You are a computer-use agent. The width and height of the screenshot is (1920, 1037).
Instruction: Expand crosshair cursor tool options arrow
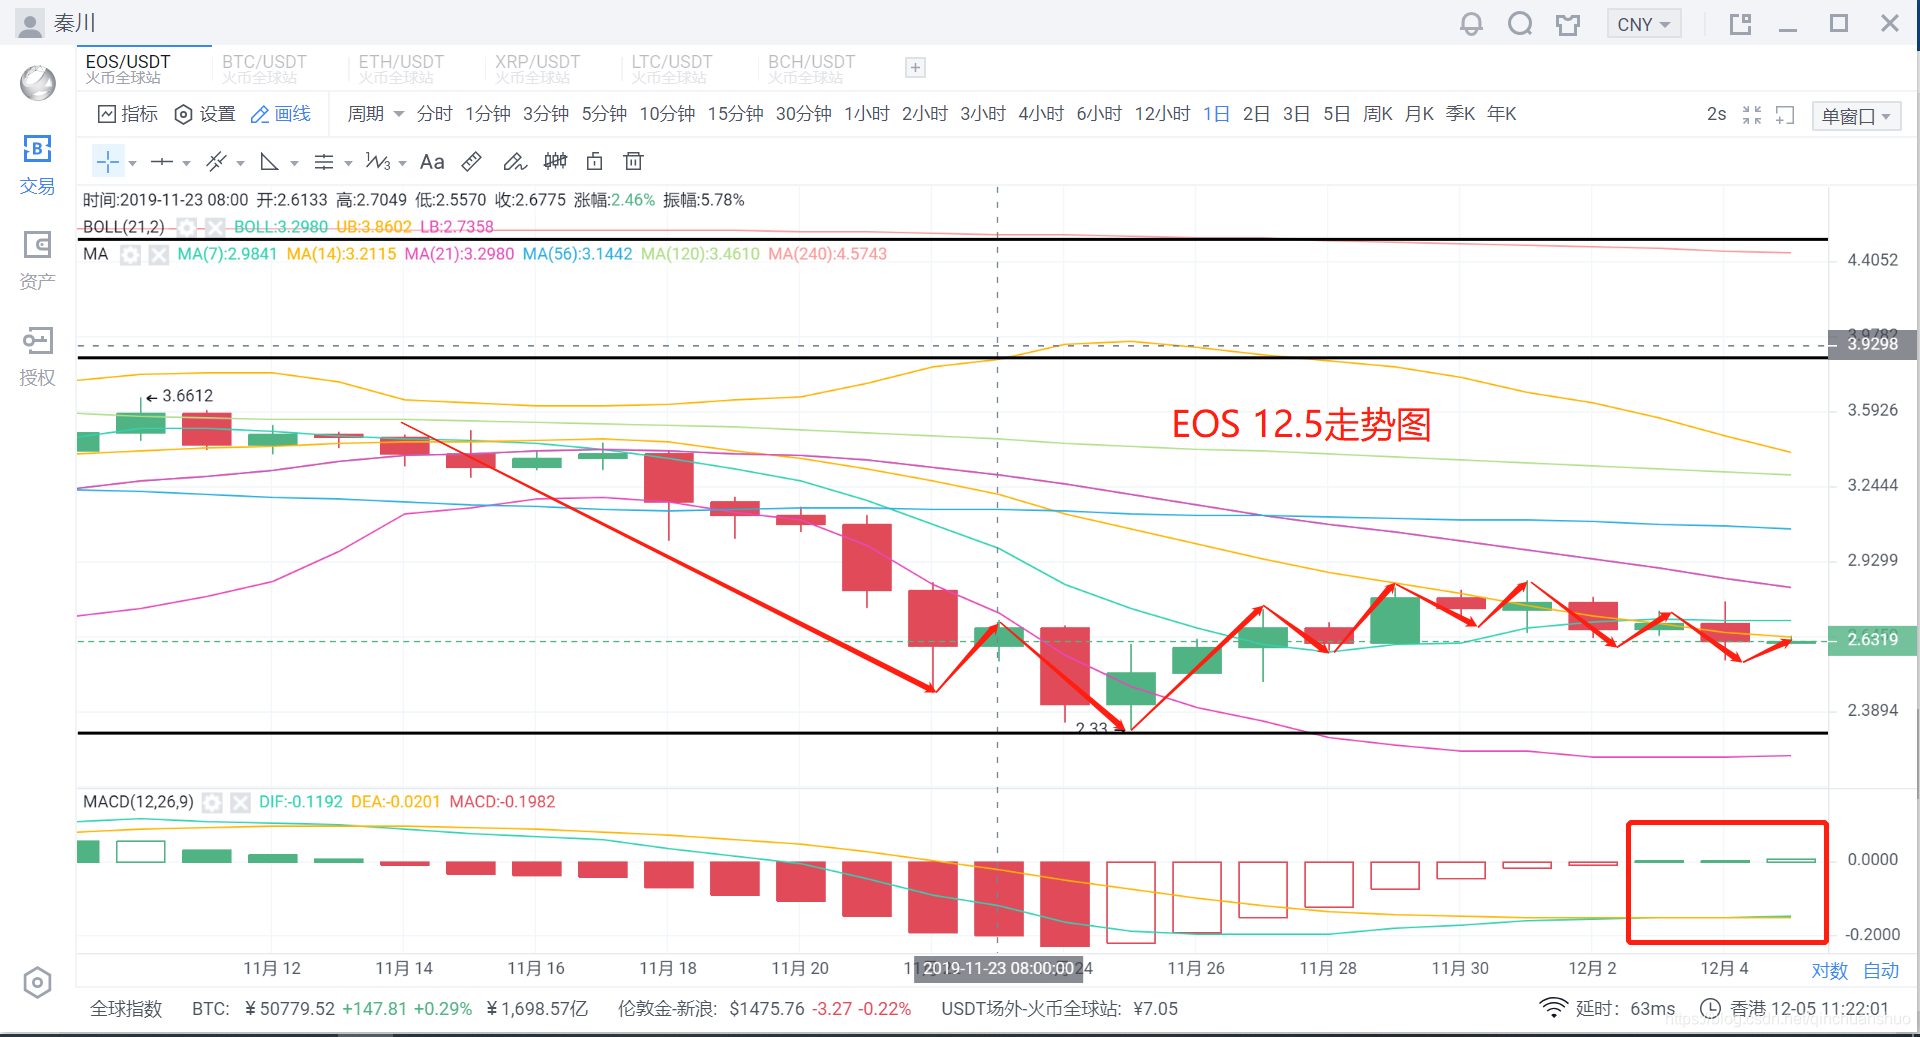(x=132, y=163)
